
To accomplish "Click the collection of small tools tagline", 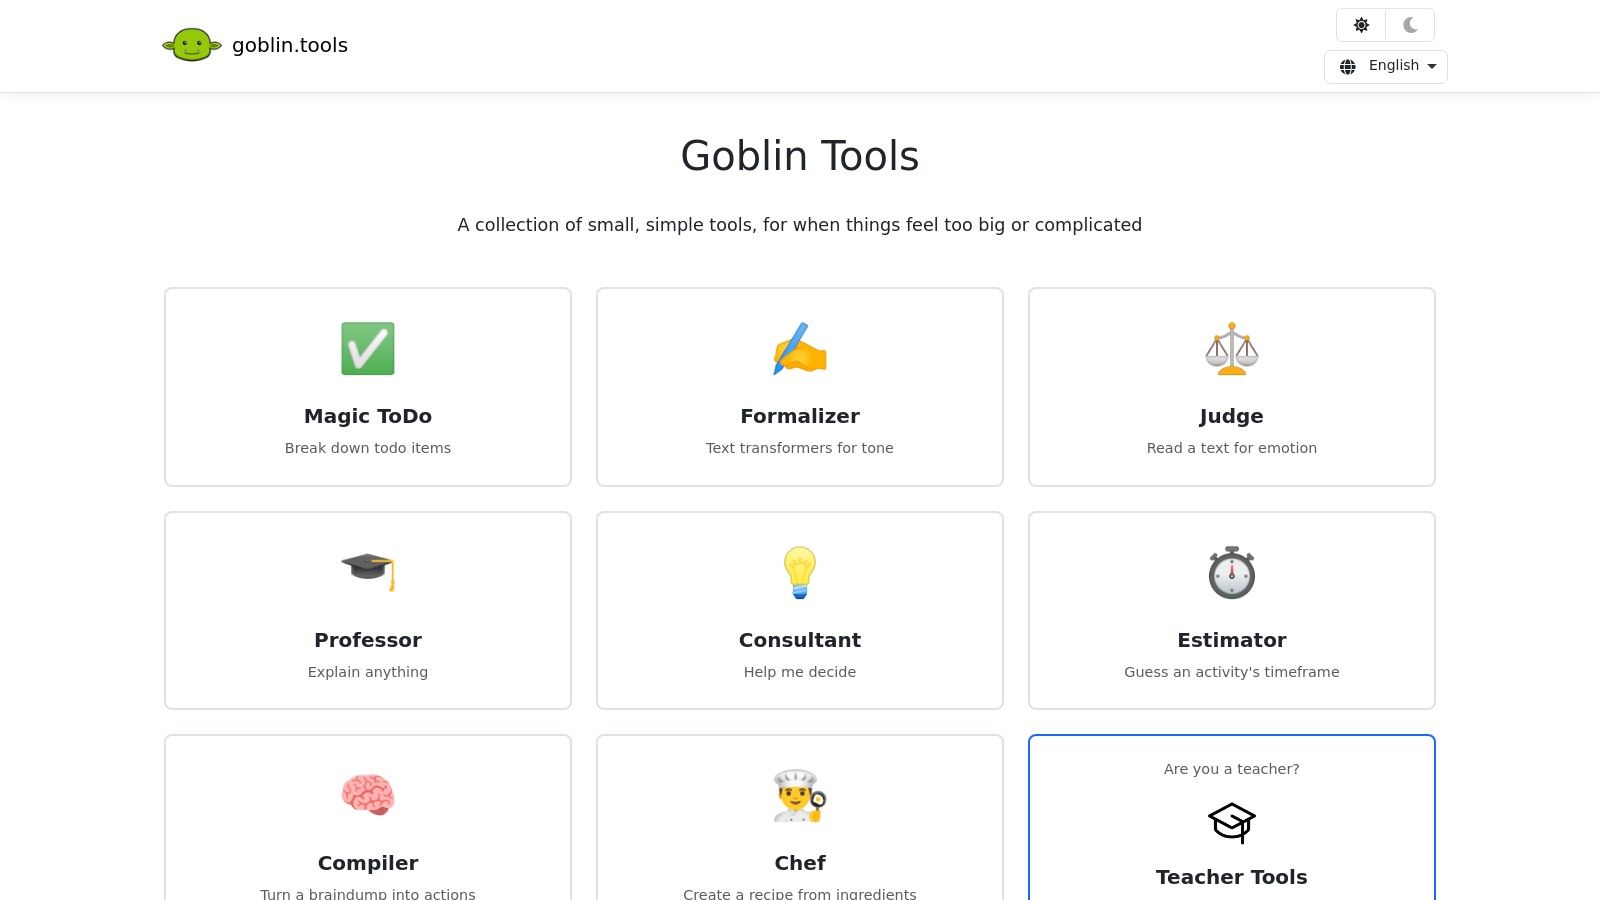I will [800, 225].
